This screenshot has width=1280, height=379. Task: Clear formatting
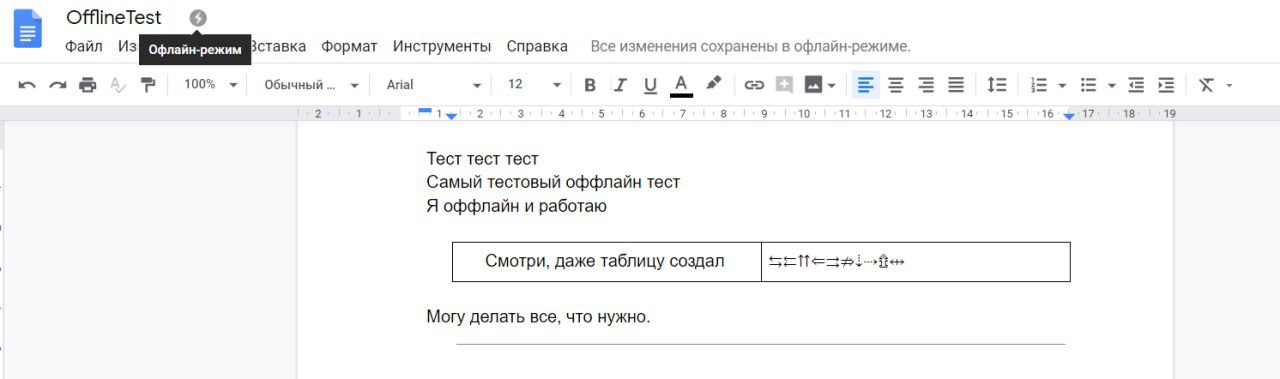point(1206,85)
